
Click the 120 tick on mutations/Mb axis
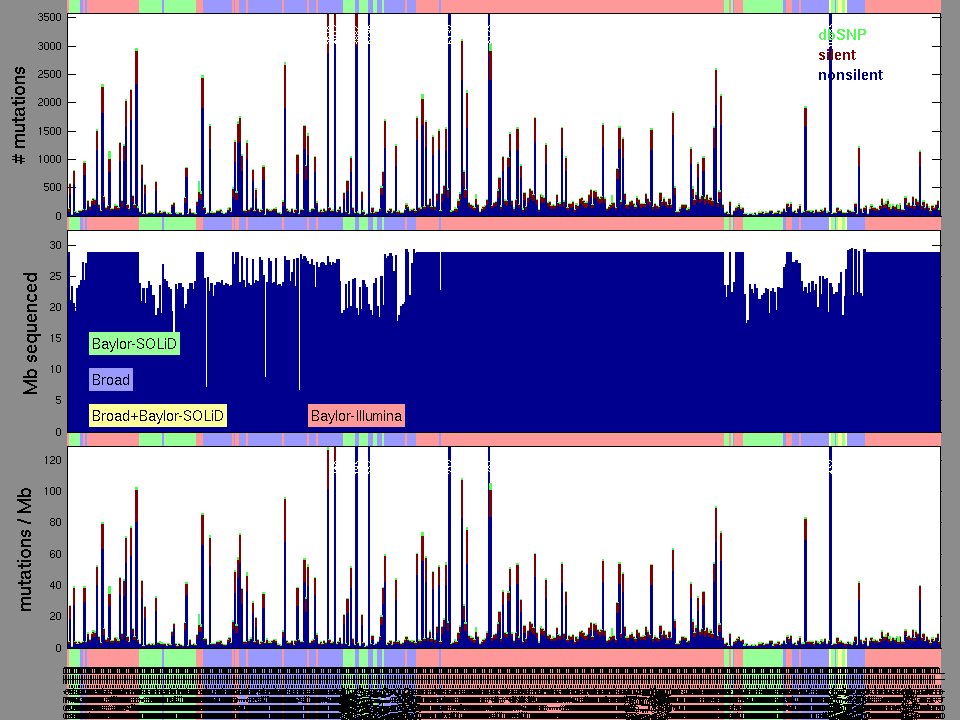(51, 460)
